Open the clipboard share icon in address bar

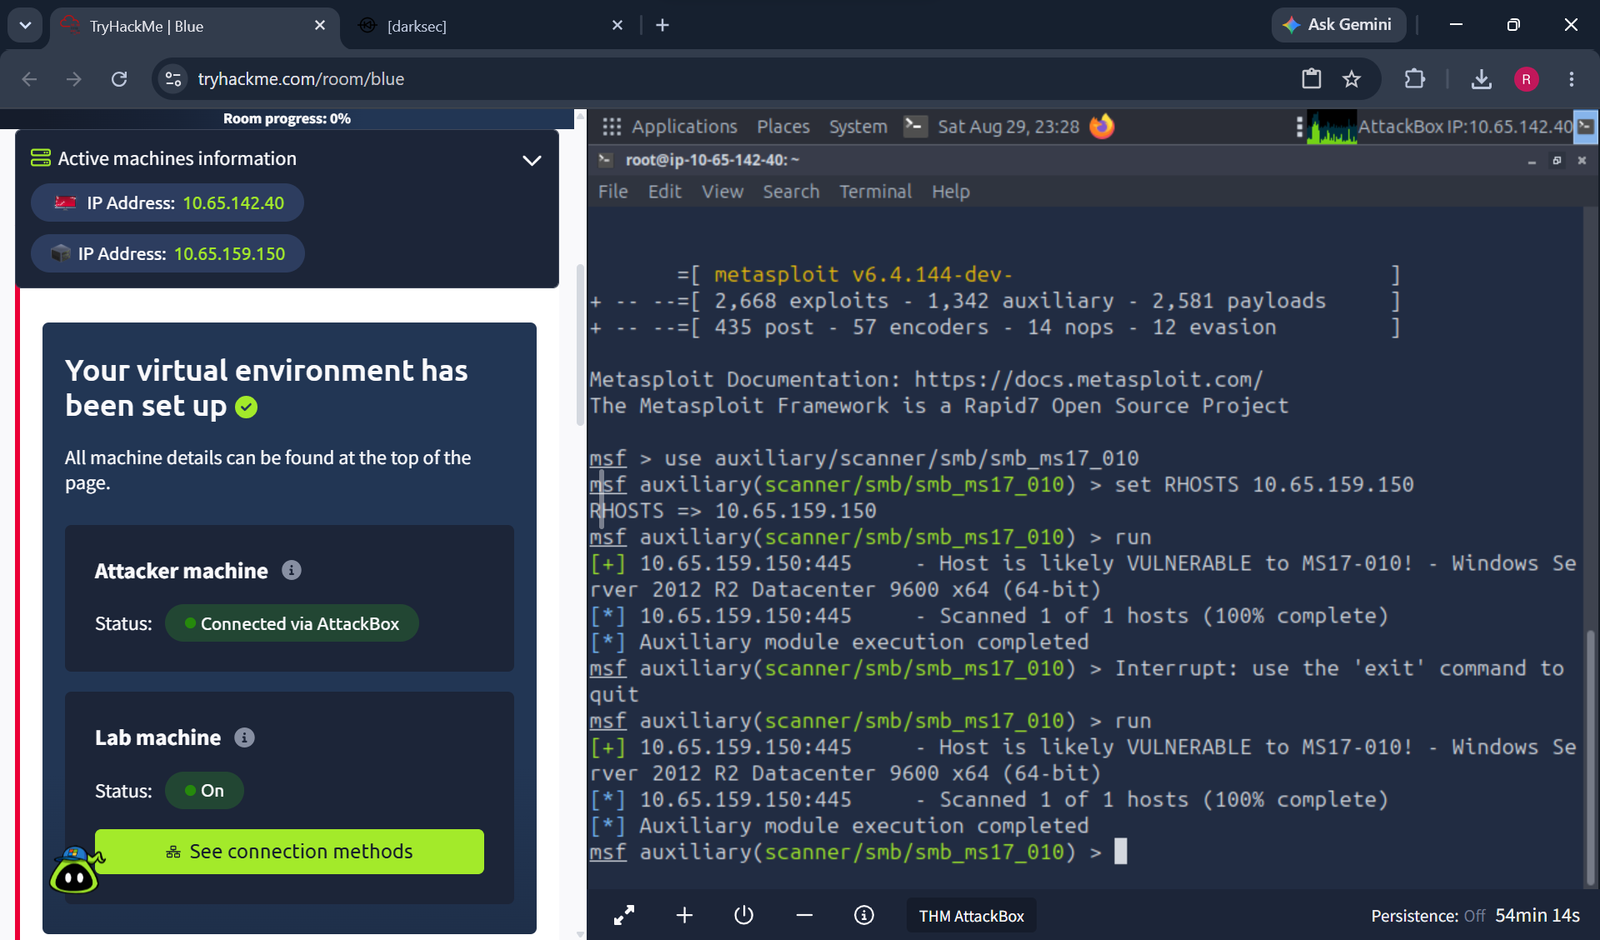[1311, 79]
